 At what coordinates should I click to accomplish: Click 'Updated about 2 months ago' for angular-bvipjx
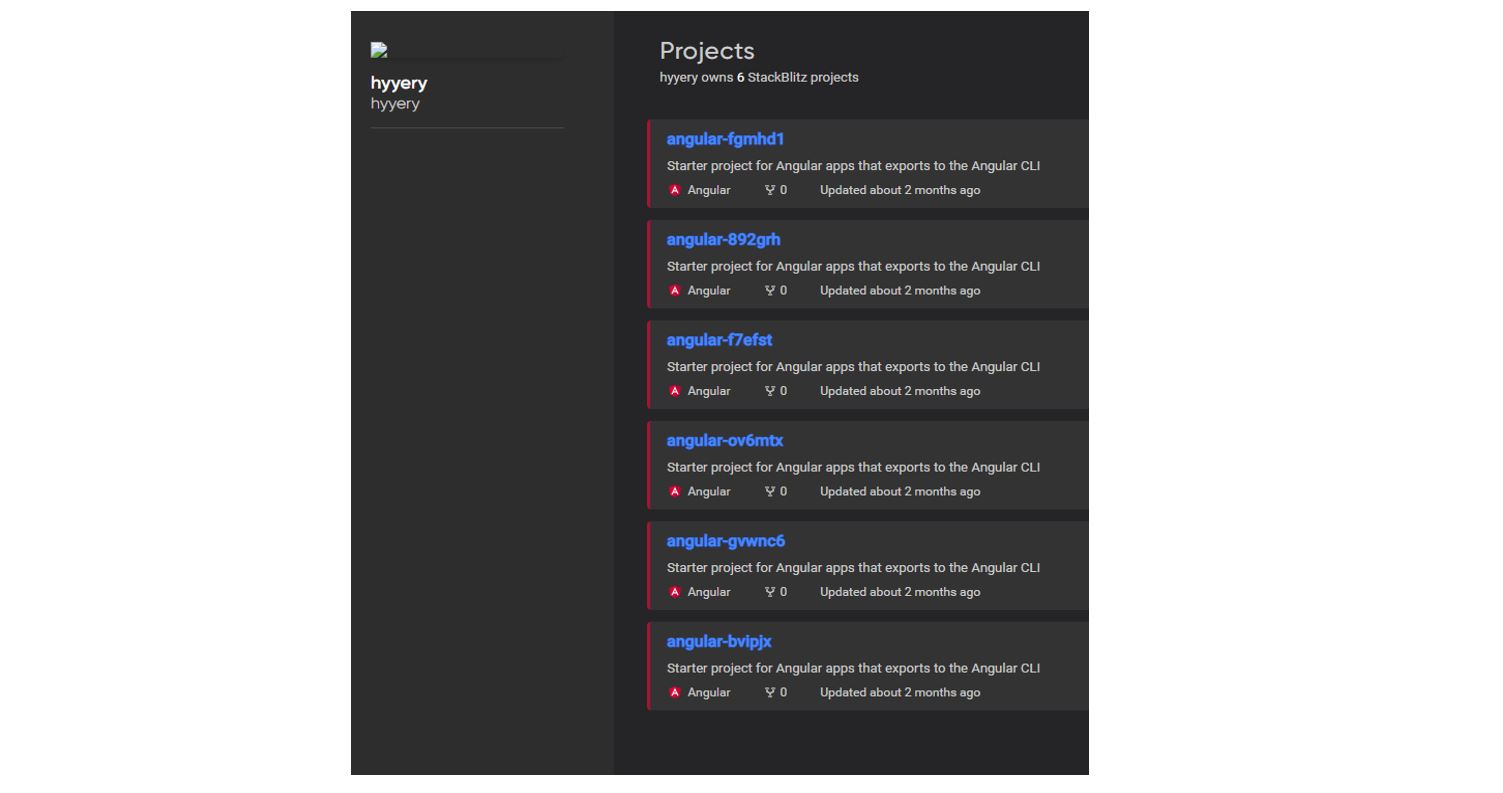[x=900, y=693]
